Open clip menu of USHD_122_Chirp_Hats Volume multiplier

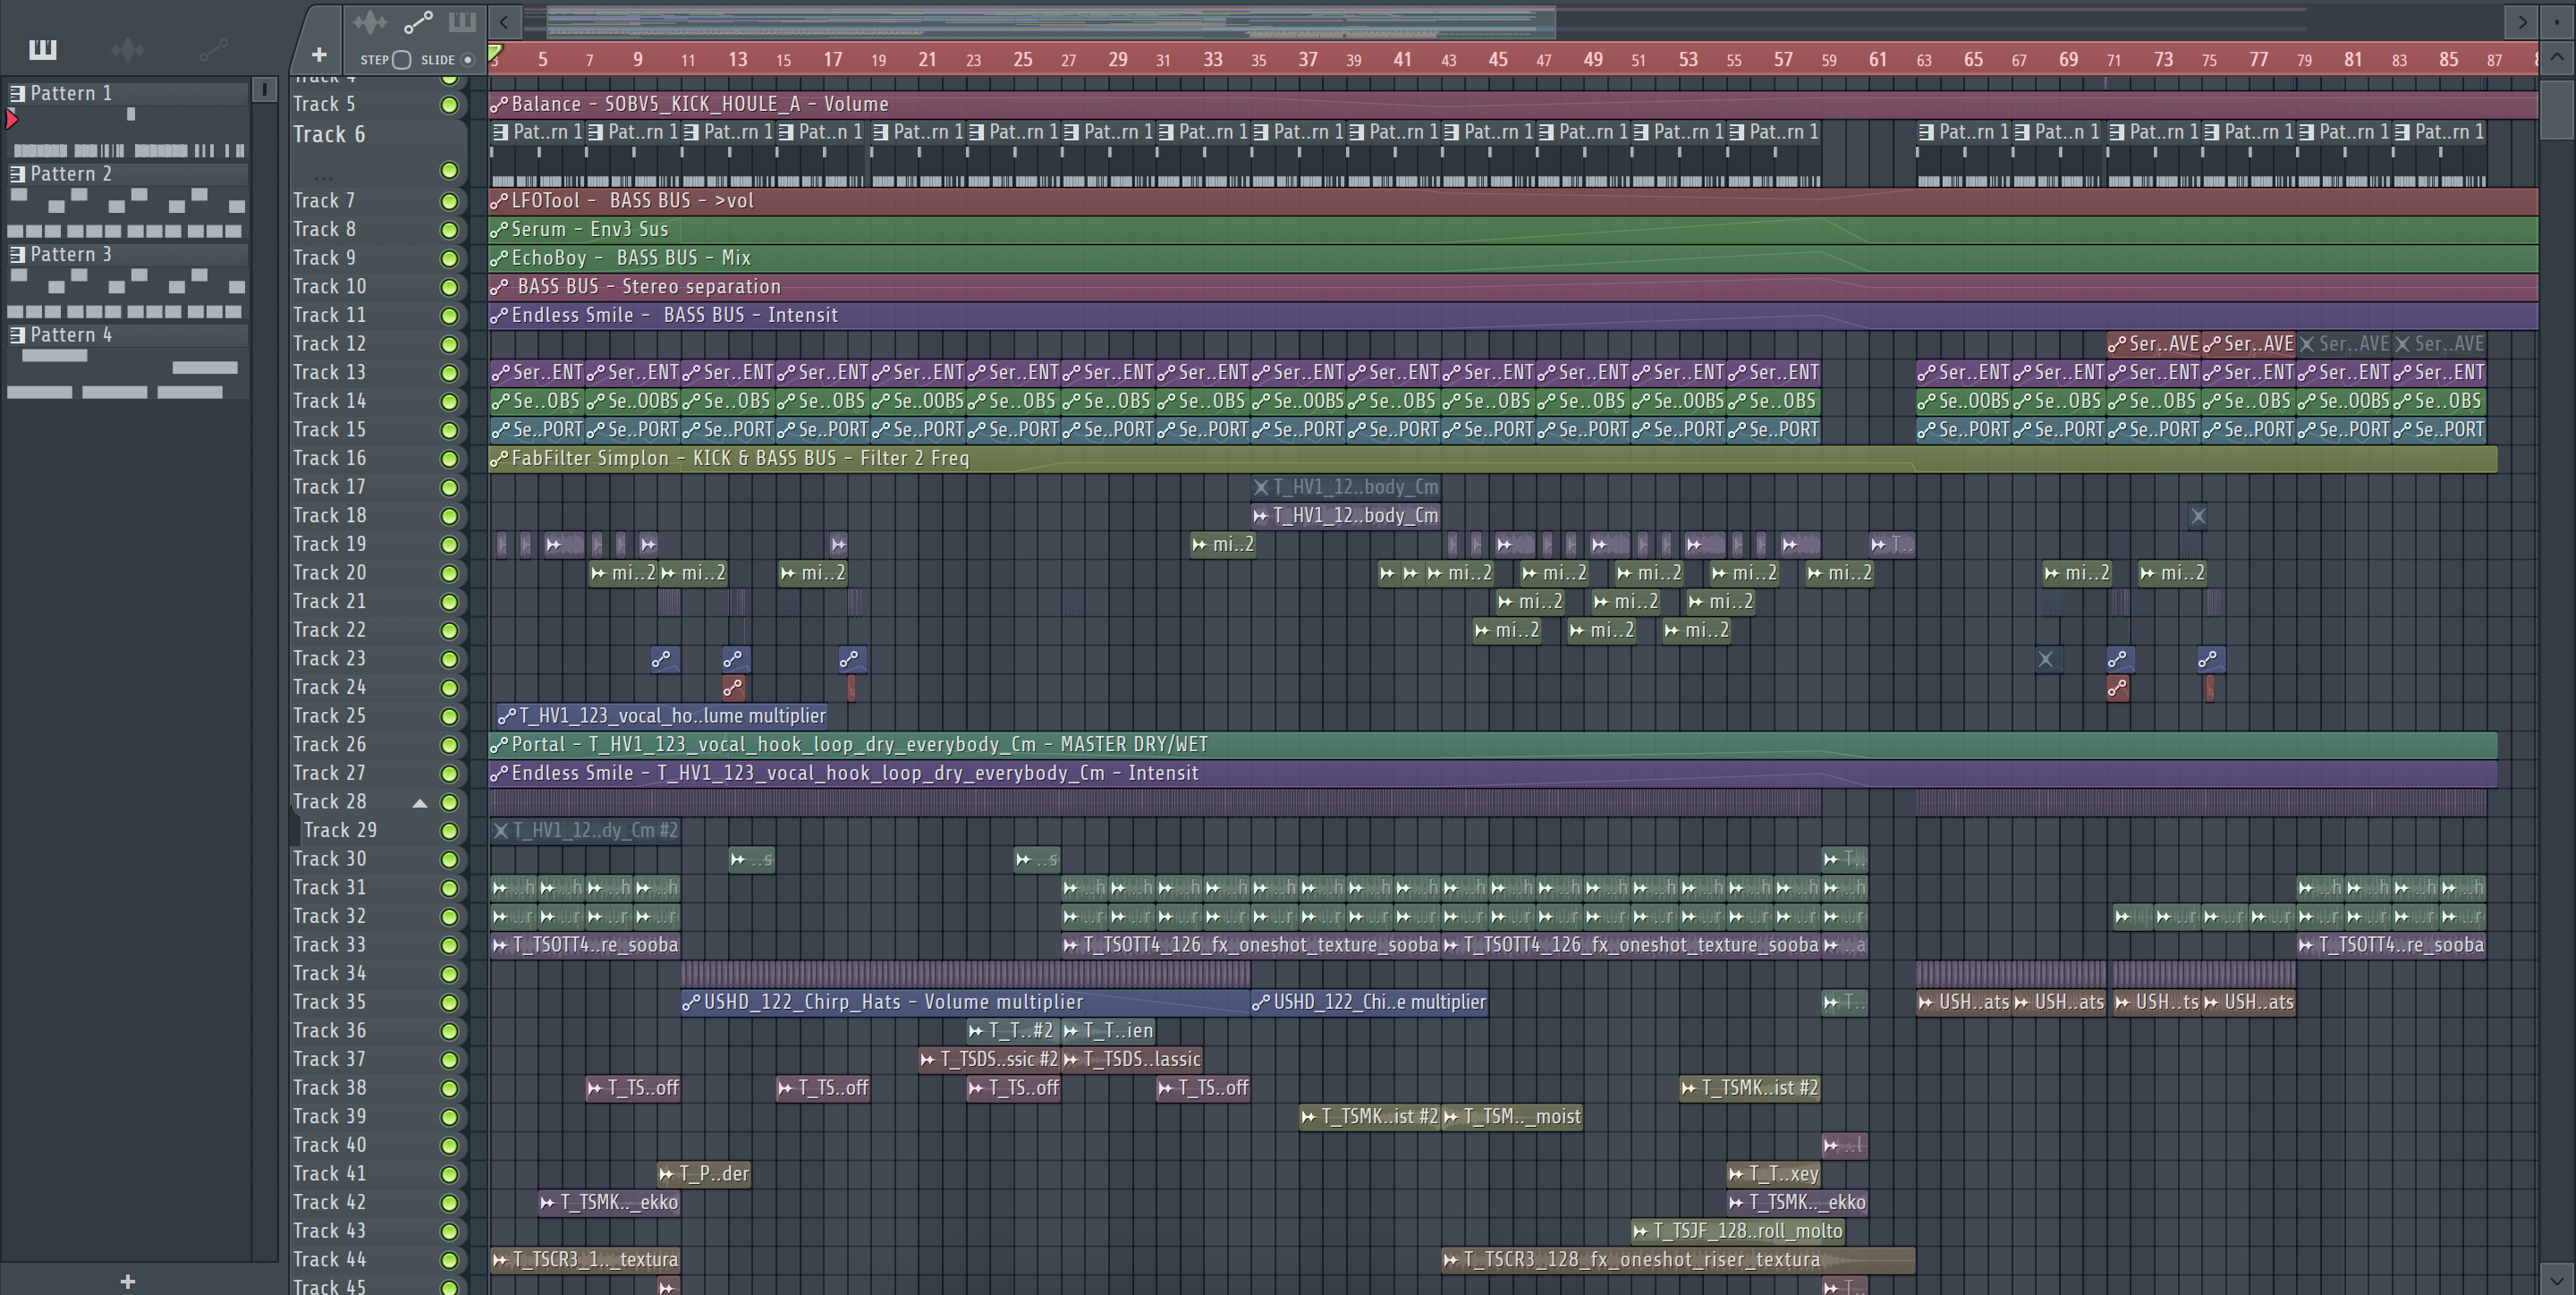coord(691,1002)
